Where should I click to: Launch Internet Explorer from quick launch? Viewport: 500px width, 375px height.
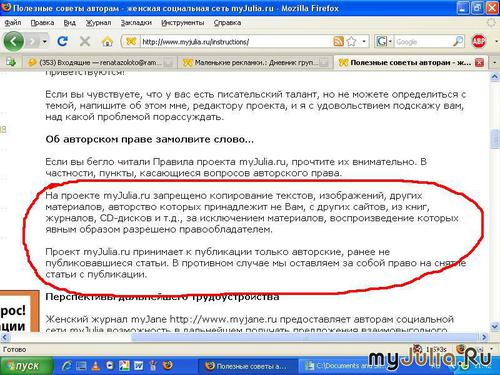[66, 366]
